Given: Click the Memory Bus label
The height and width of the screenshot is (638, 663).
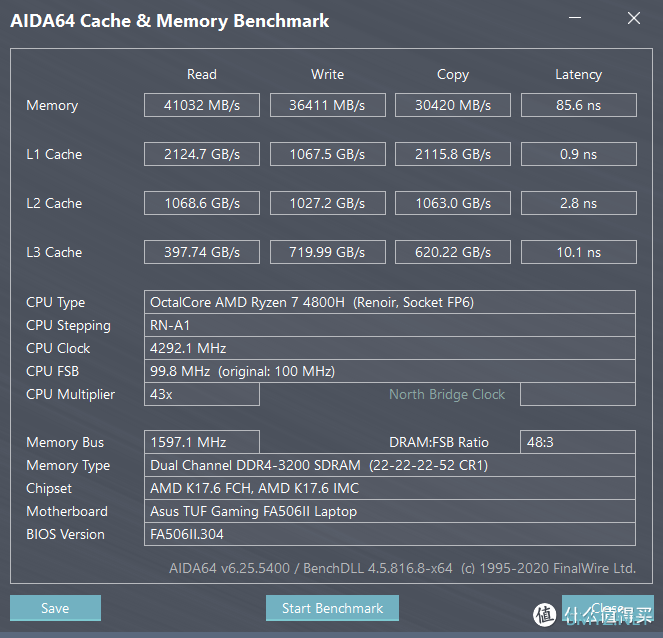Looking at the screenshot, I should [x=65, y=442].
